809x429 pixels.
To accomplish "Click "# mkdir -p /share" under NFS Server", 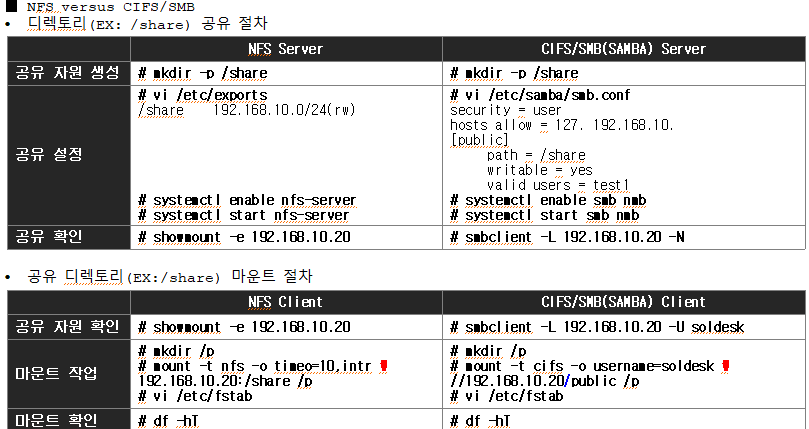I will [x=203, y=73].
